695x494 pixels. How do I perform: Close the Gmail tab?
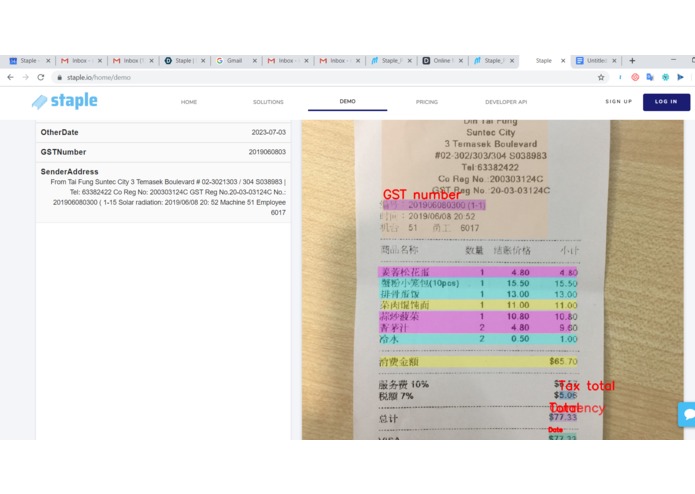point(255,61)
